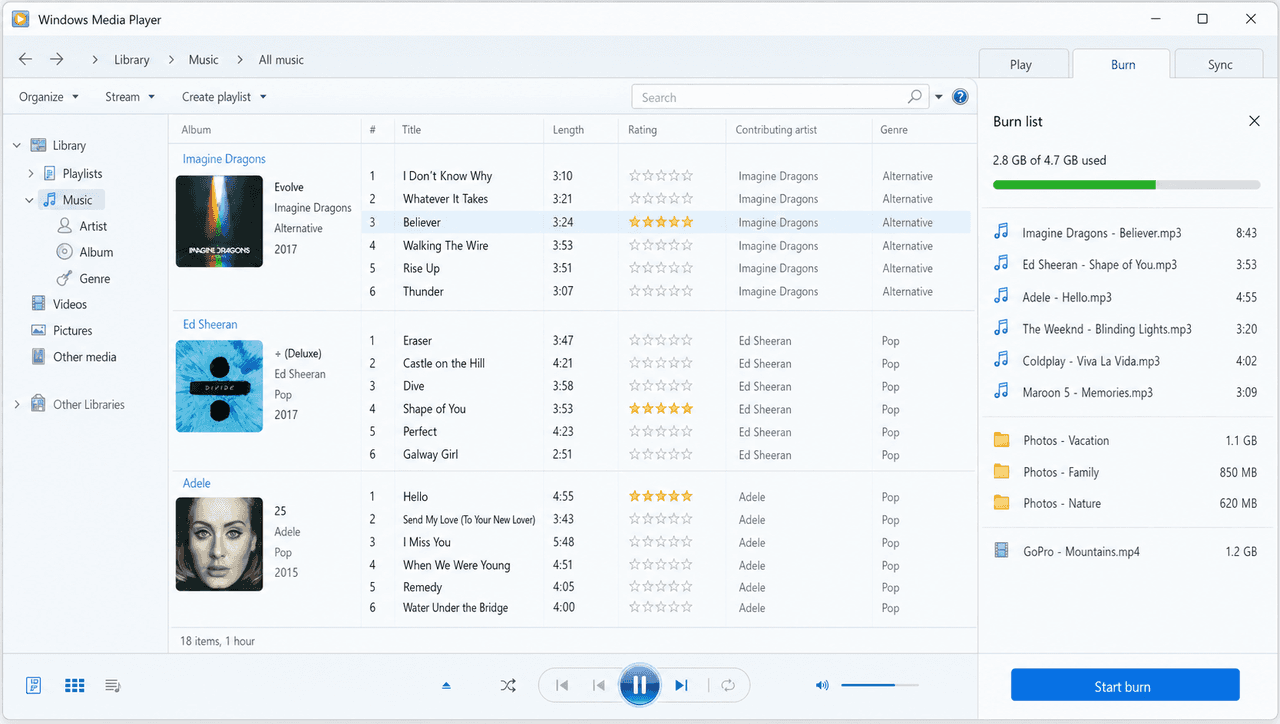Toggle repeat mode
The image size is (1280, 724).
[x=728, y=685]
